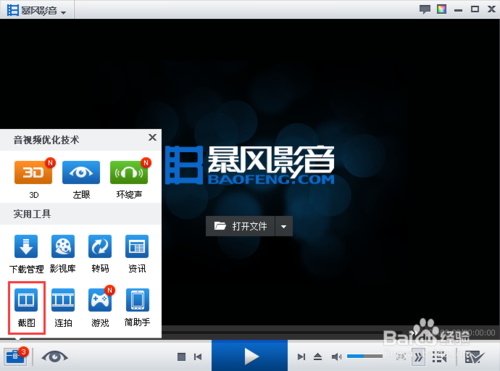Toggle the left-eye icon in bottom bar
This screenshot has height=371, width=500.
point(55,357)
